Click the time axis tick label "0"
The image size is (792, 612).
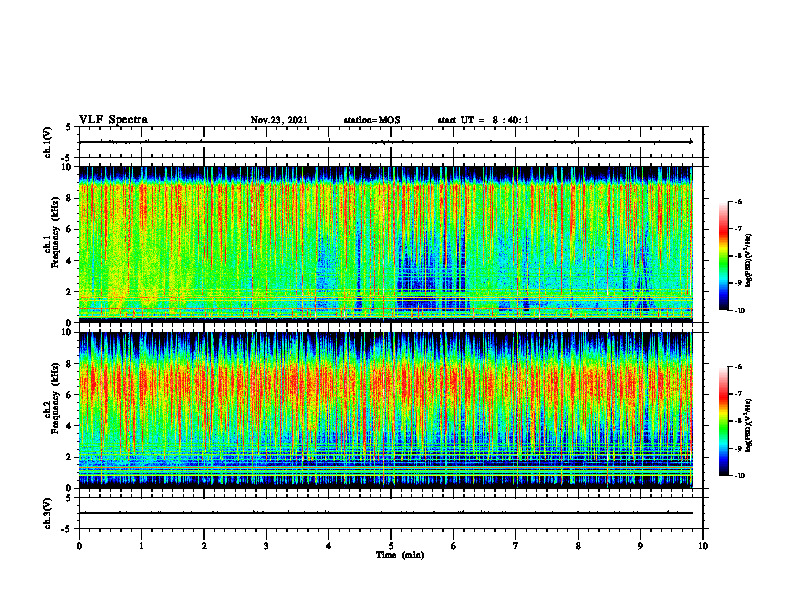pos(79,546)
